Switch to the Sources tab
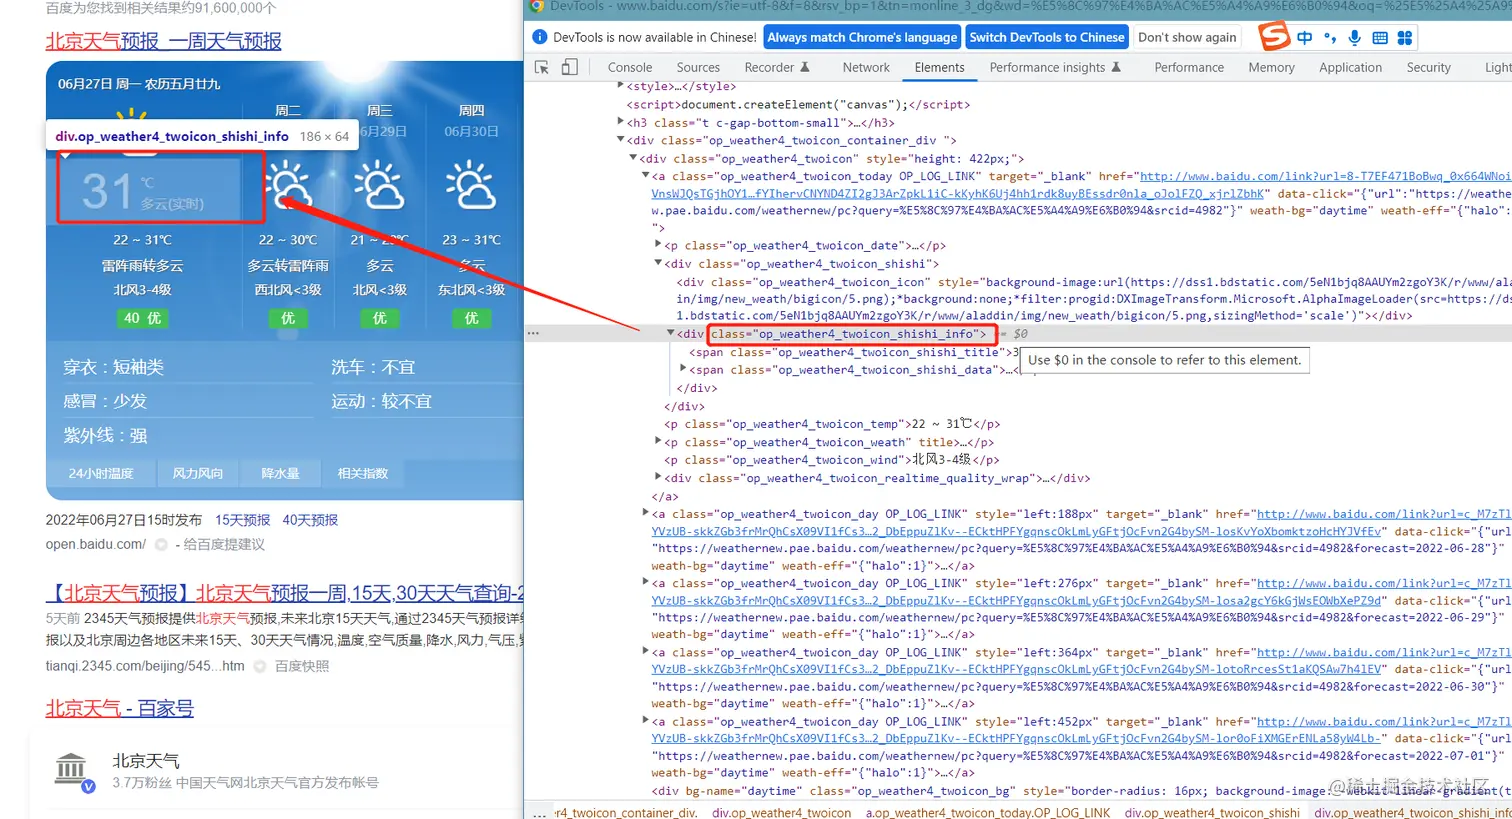This screenshot has width=1512, height=819. click(698, 67)
